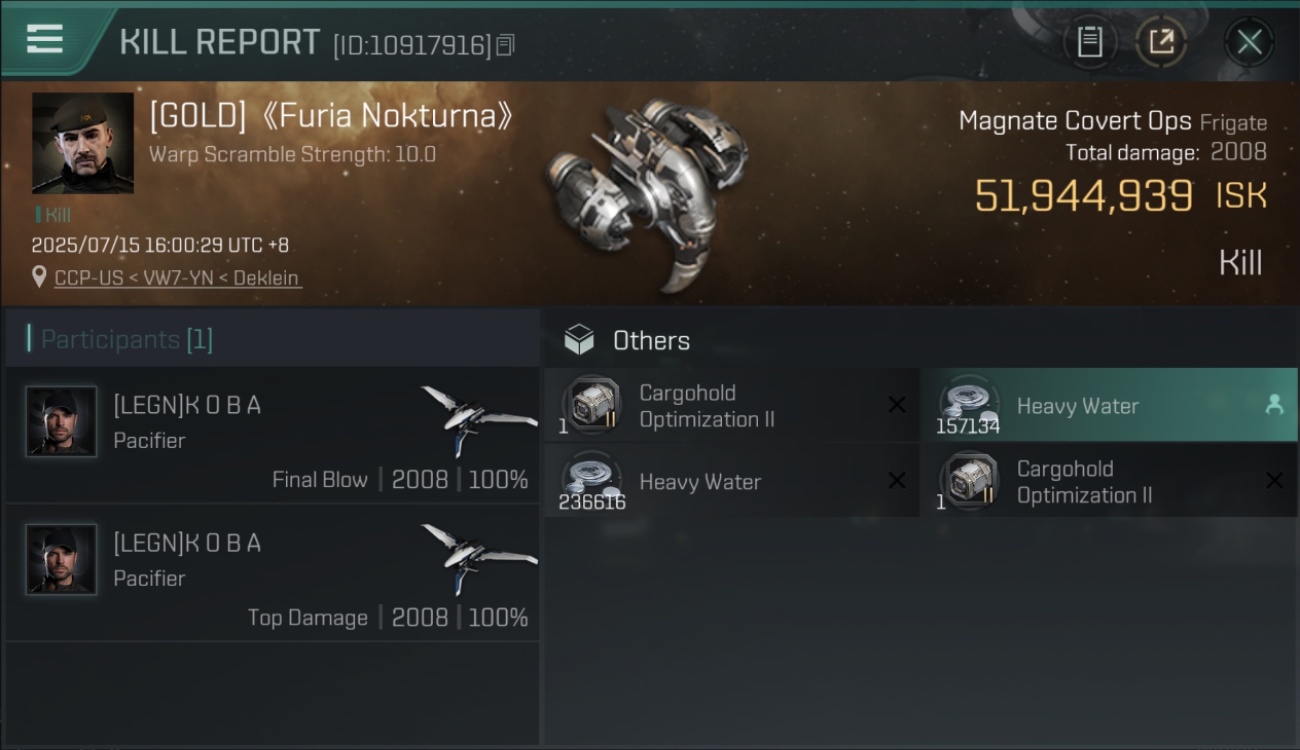Select the first Cargohold Optimization II item
The image size is (1300, 750).
click(731, 405)
